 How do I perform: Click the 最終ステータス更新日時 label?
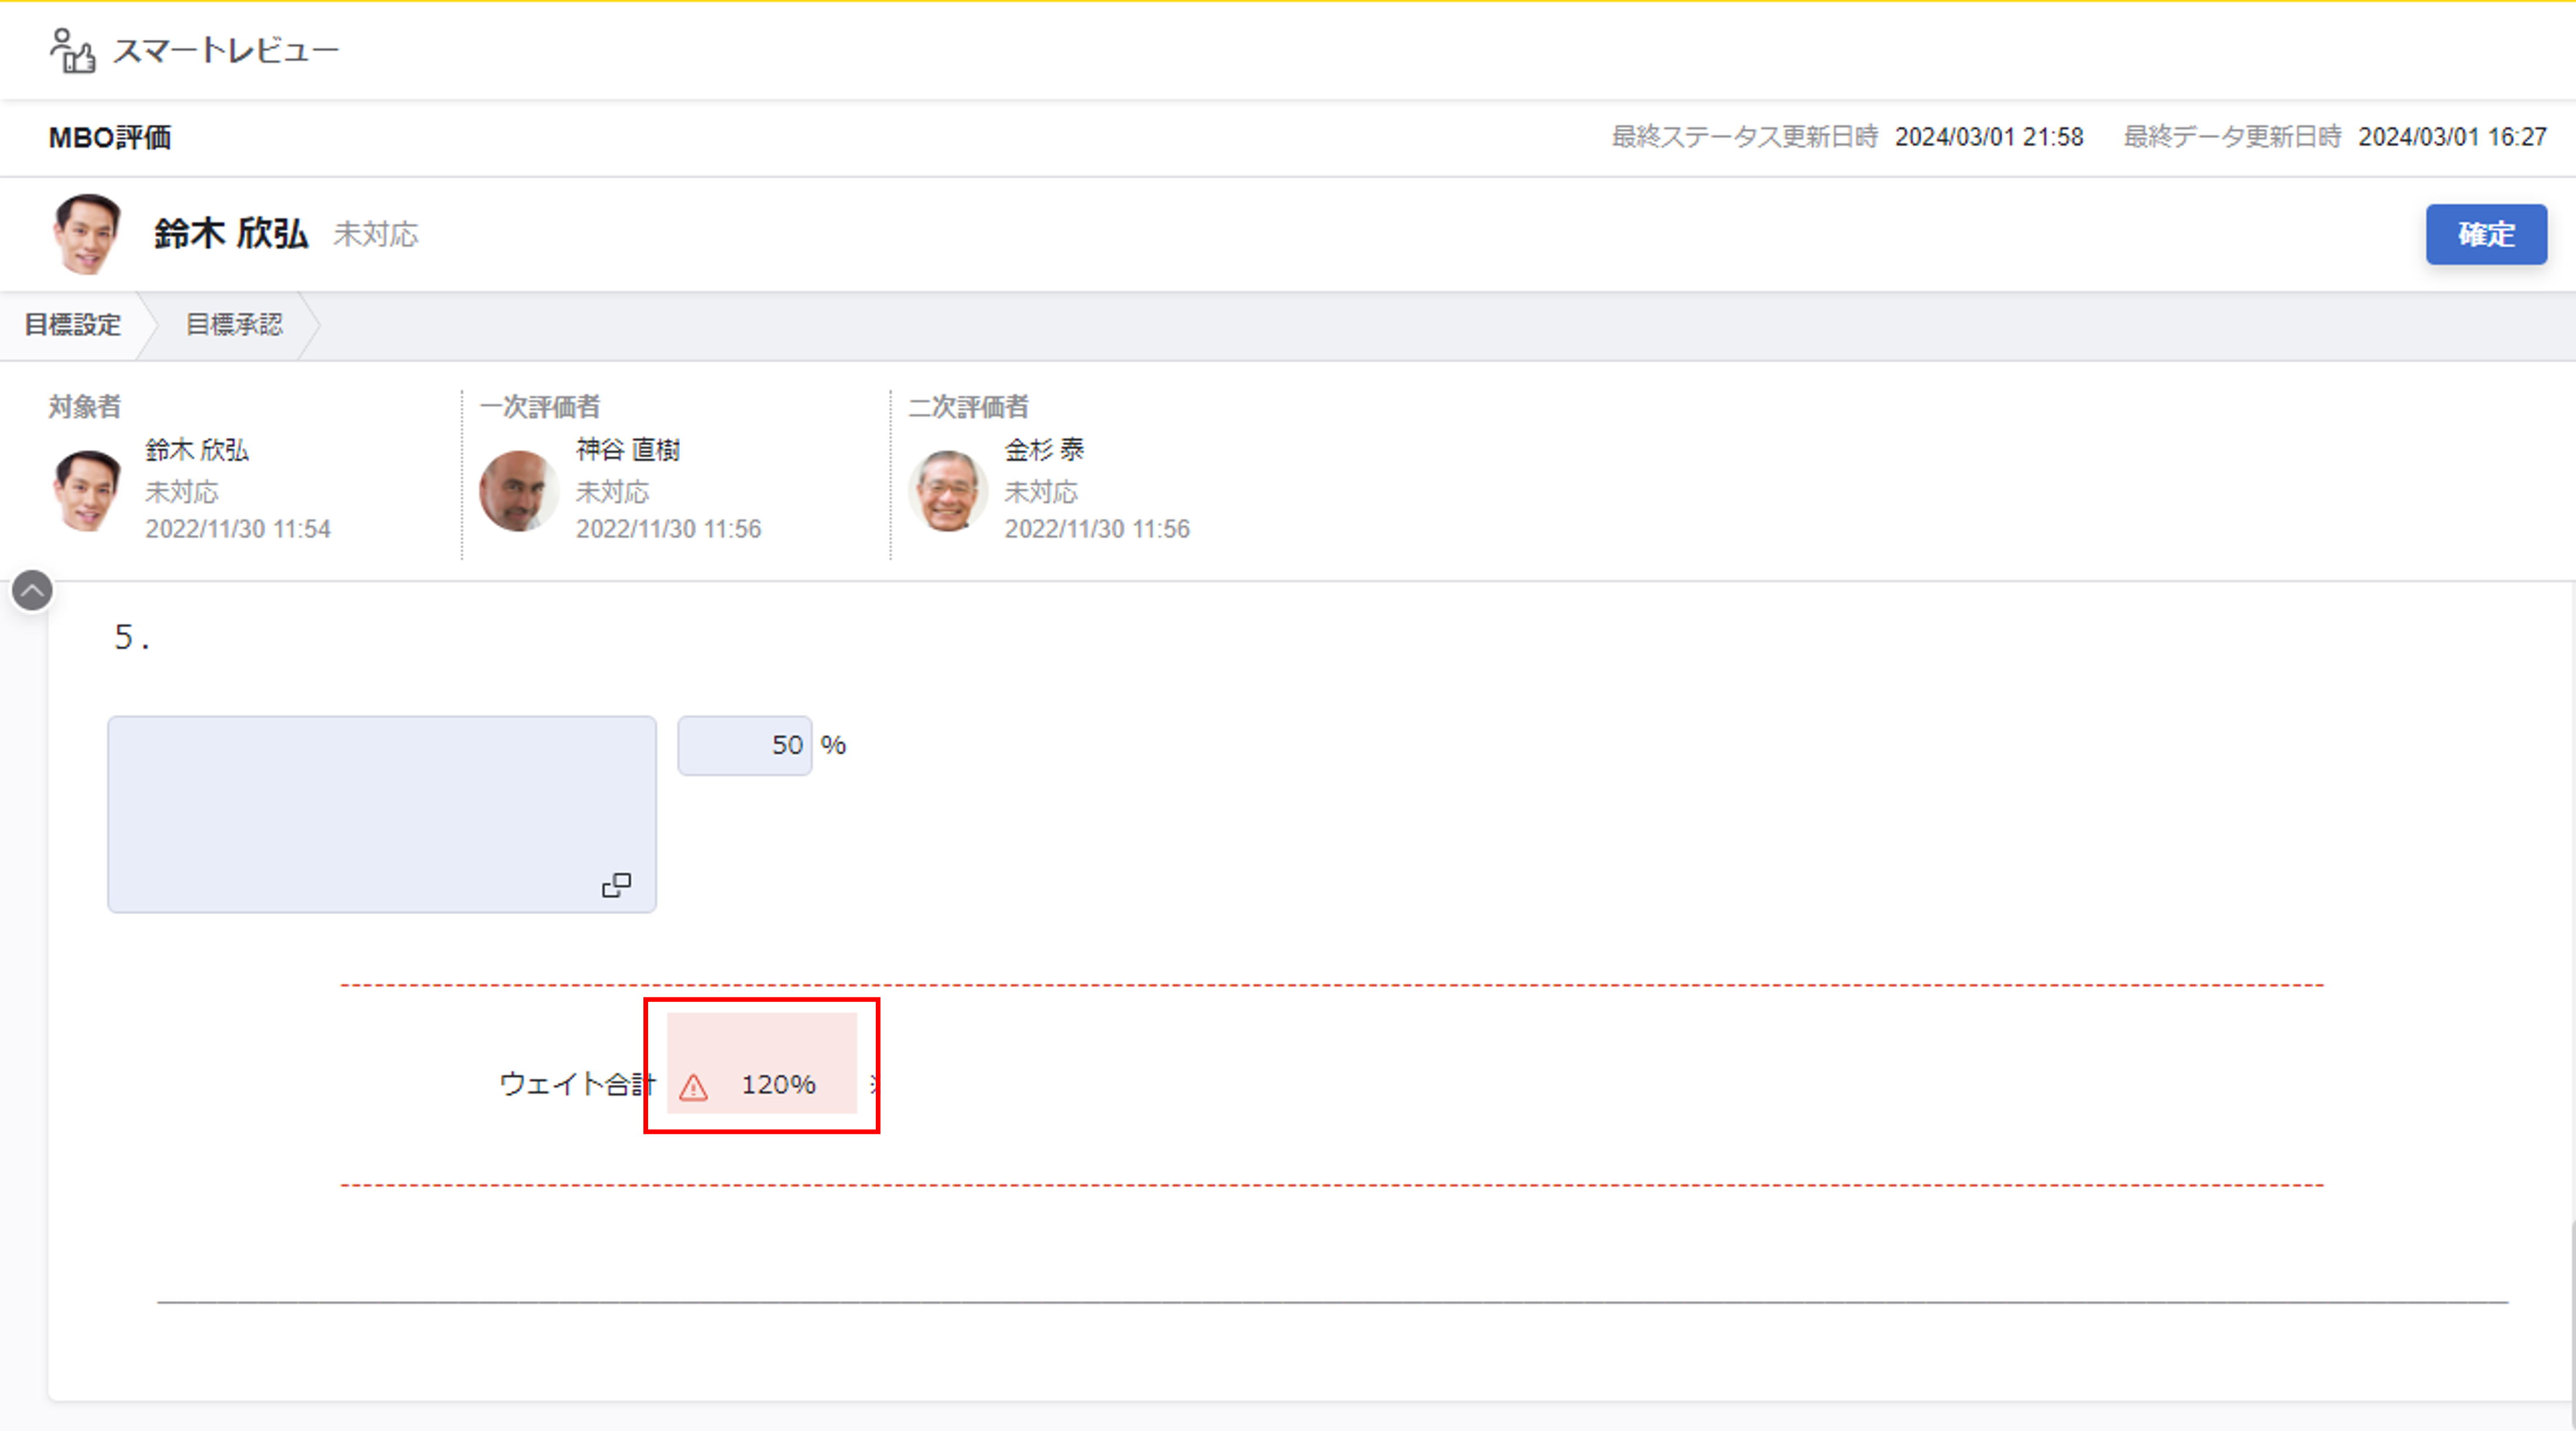pos(1744,137)
